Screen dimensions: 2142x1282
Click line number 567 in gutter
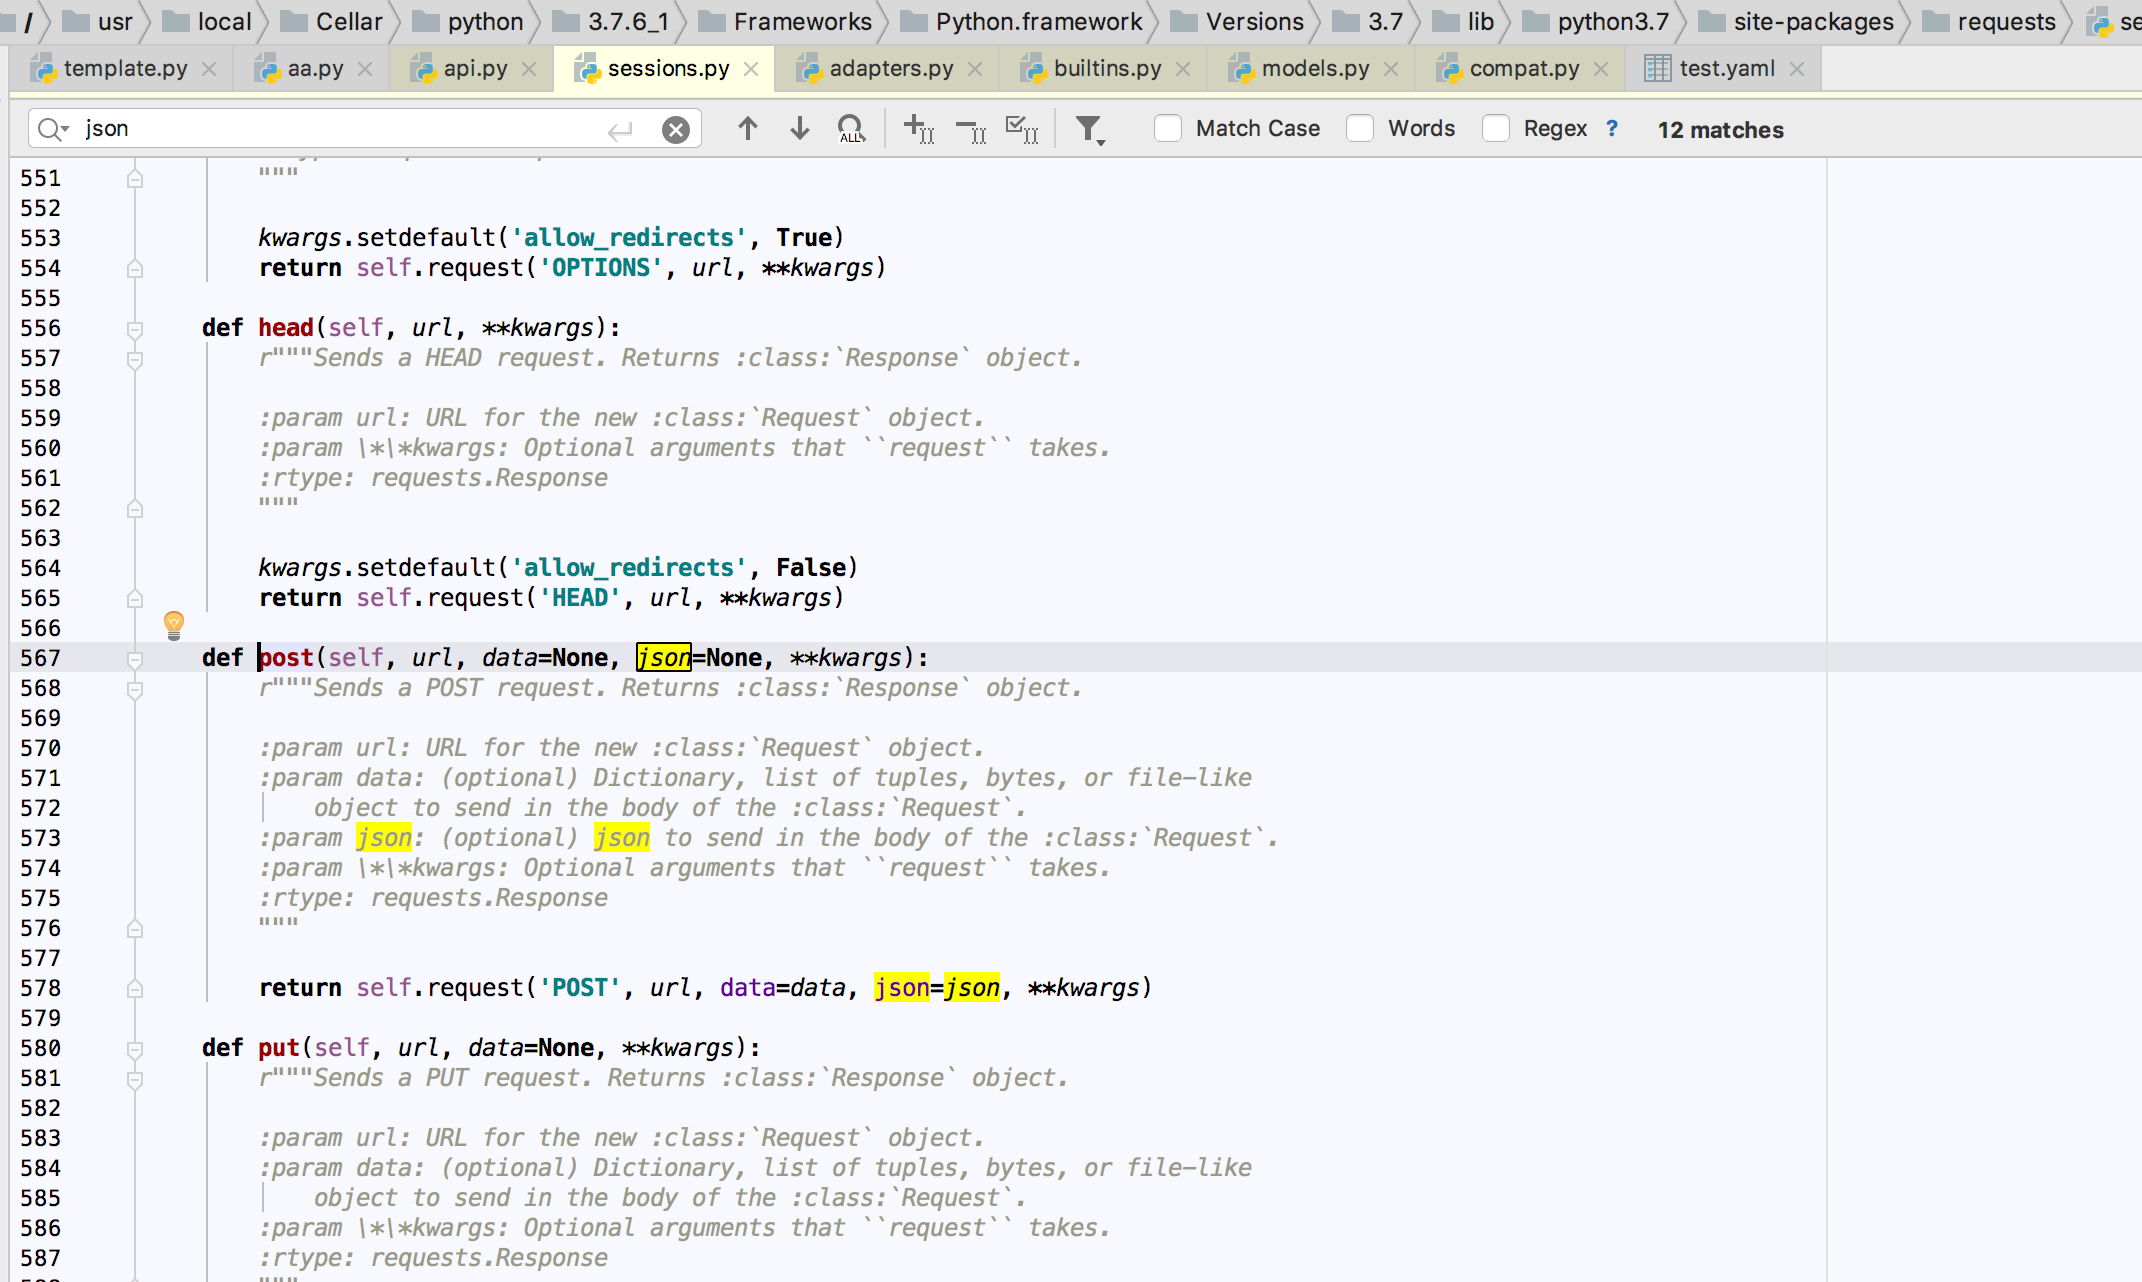pyautogui.click(x=41, y=658)
